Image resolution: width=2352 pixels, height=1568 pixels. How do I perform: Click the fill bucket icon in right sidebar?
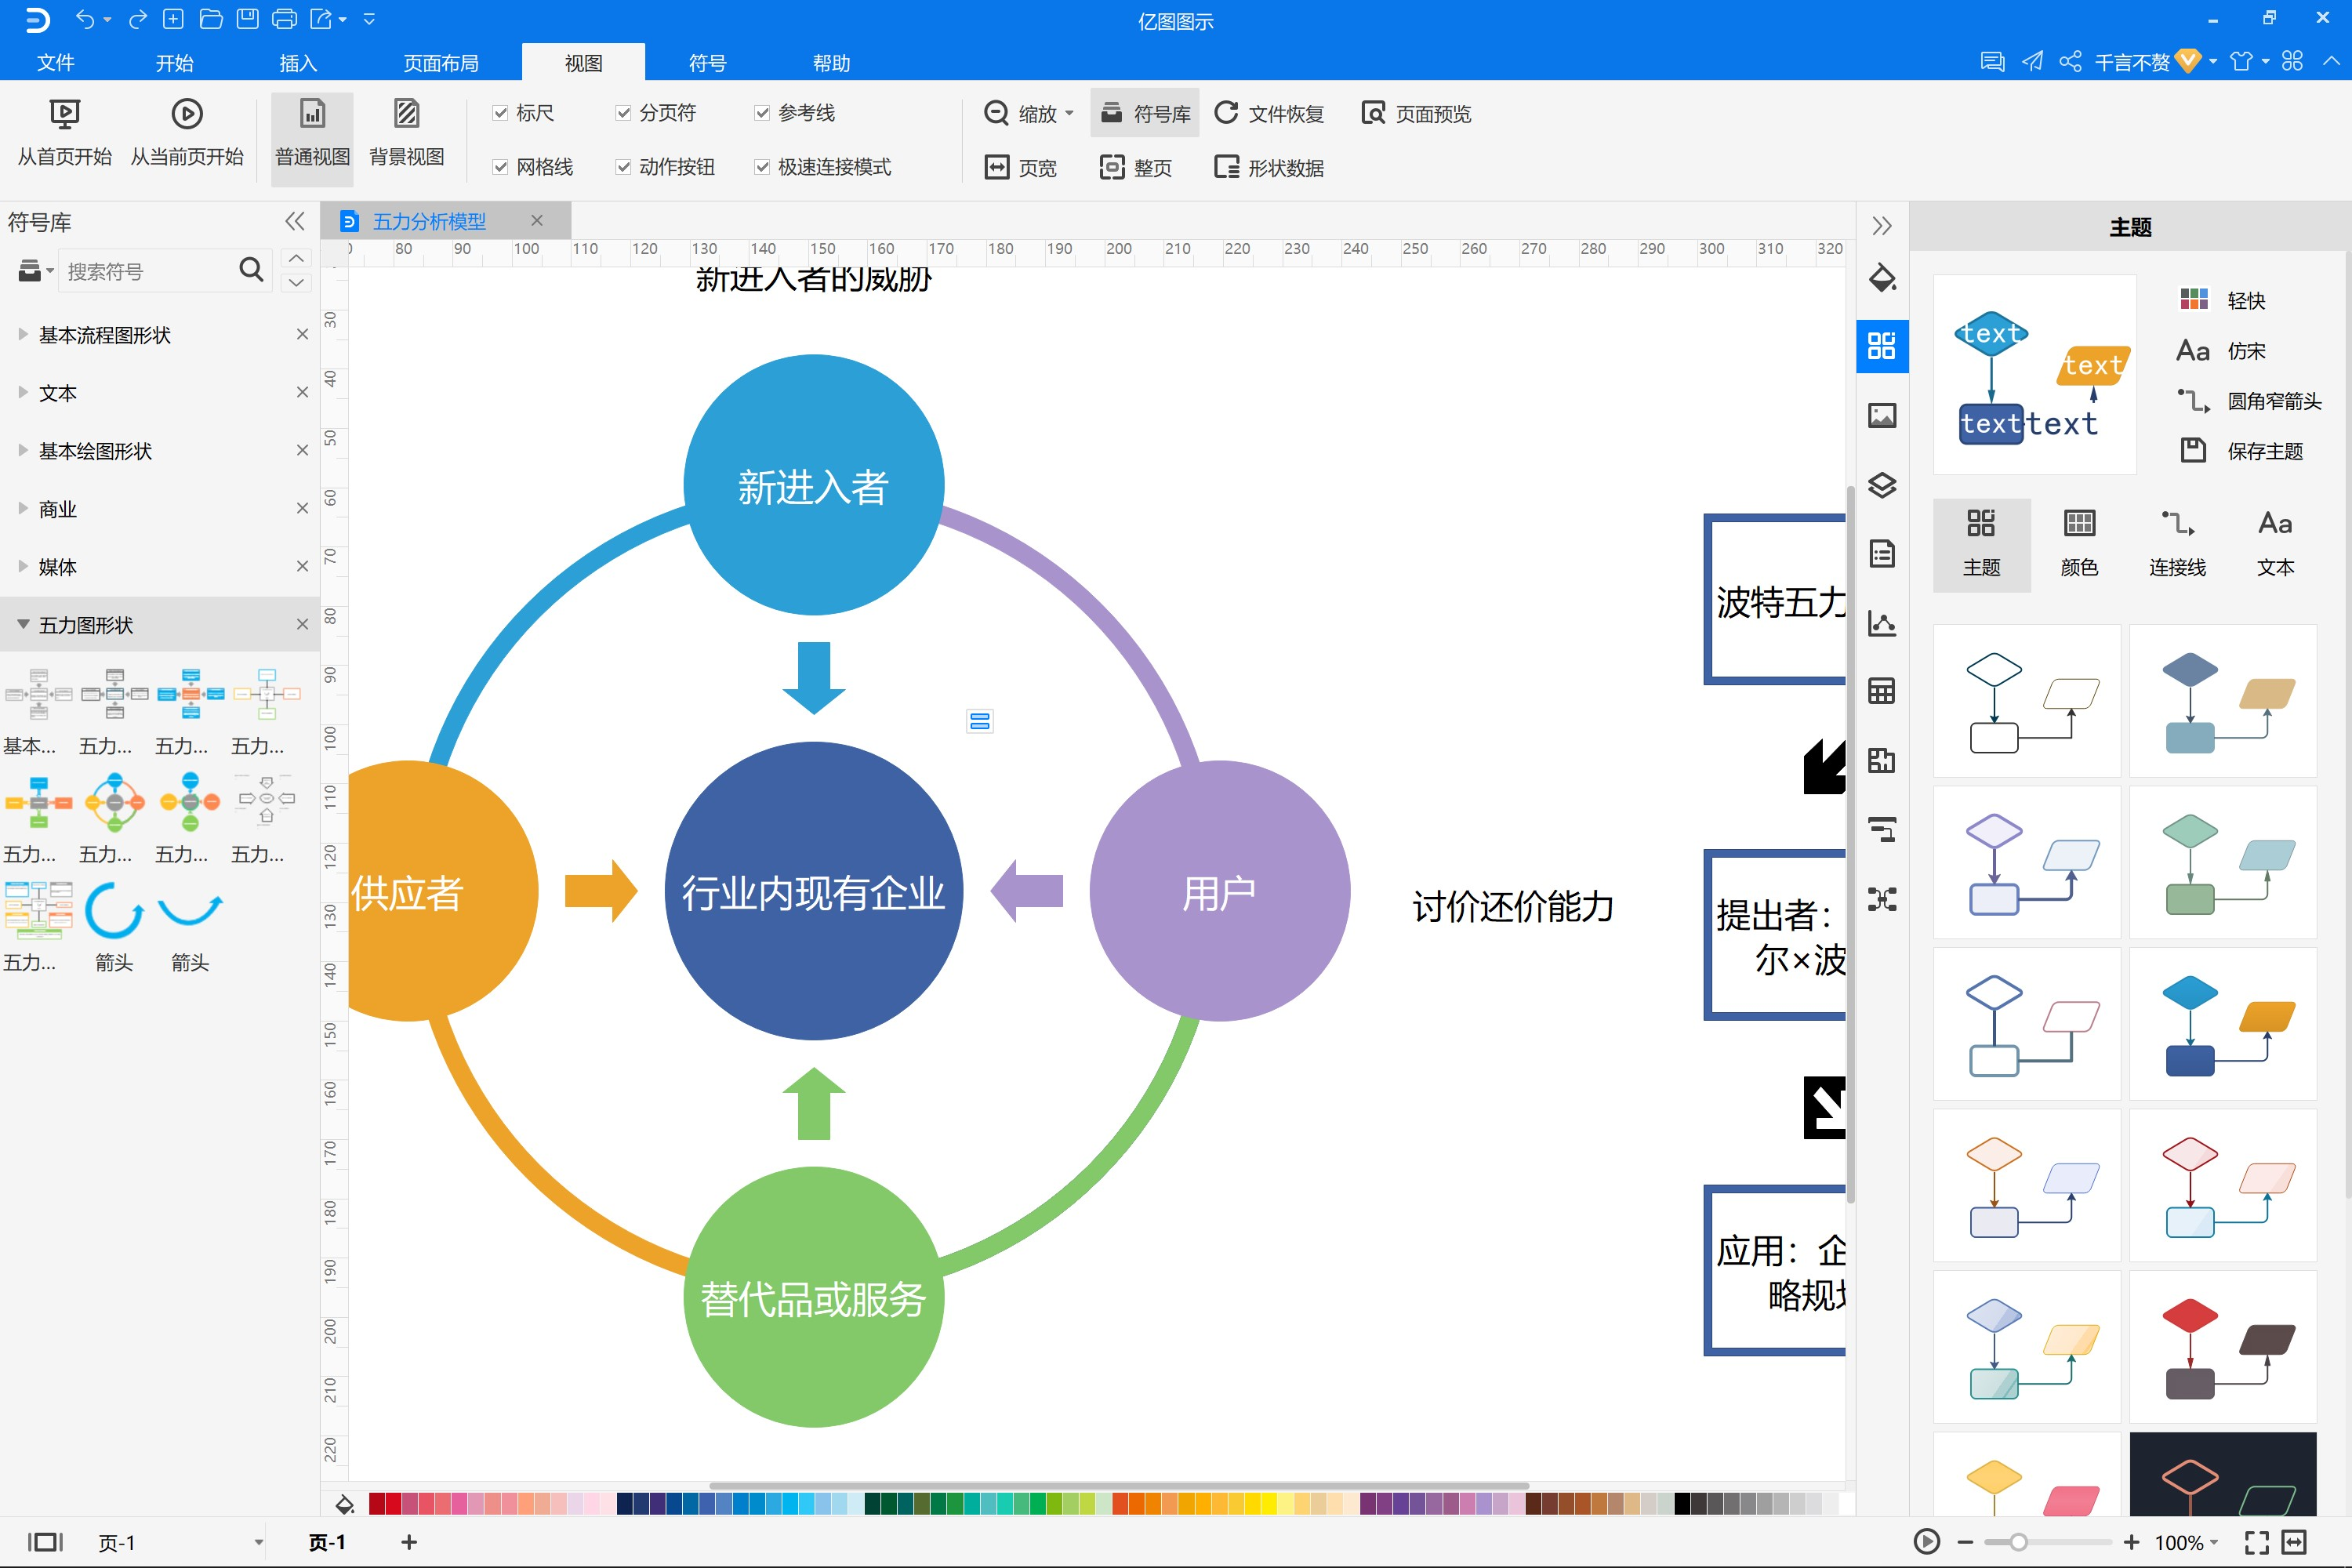(x=1881, y=278)
